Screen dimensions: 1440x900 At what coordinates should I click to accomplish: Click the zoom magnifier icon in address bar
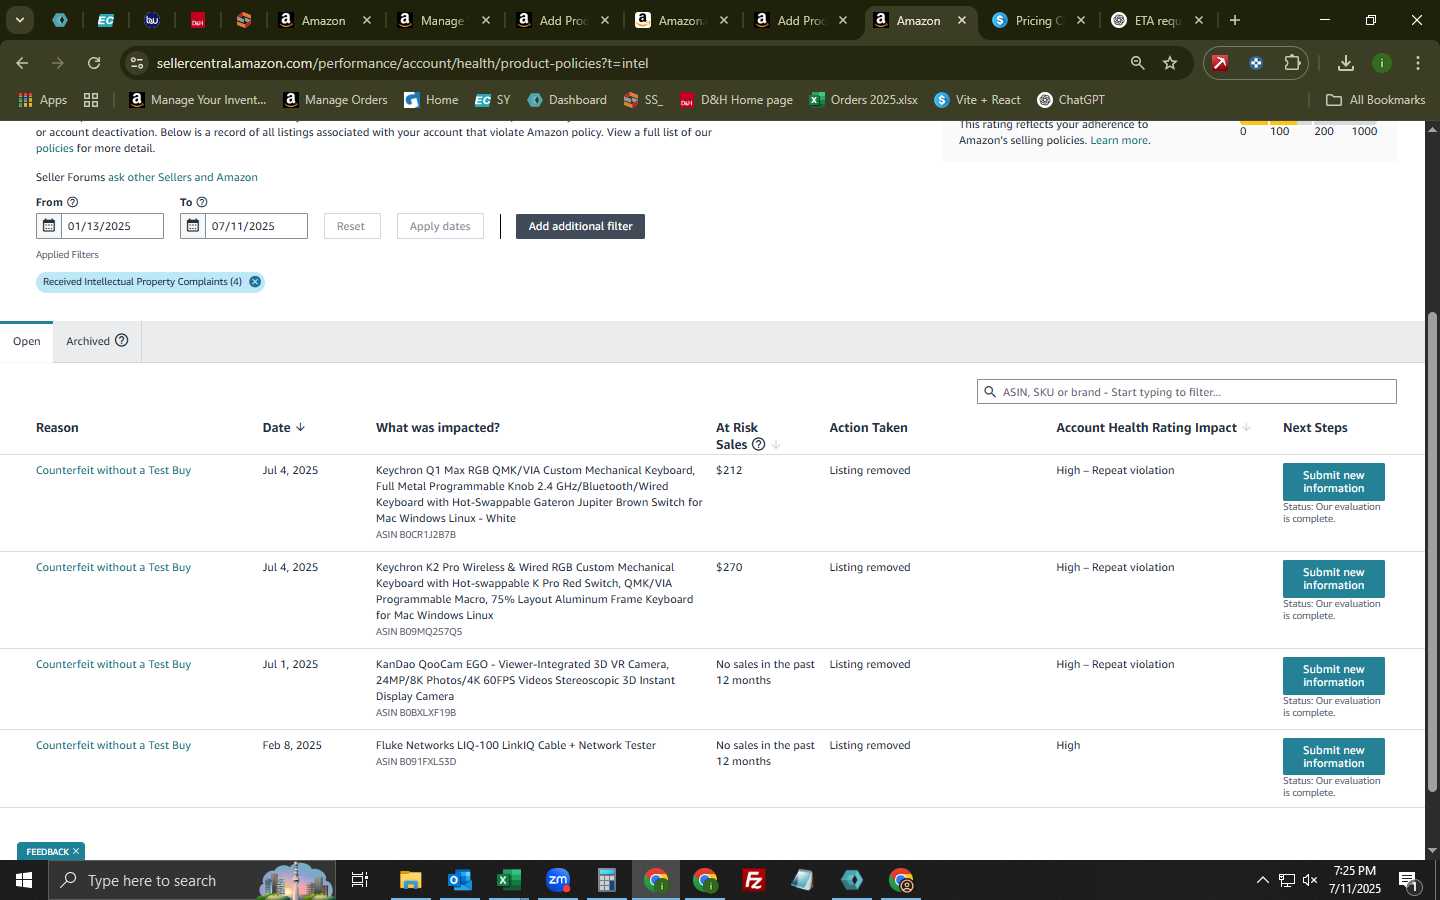(1137, 63)
